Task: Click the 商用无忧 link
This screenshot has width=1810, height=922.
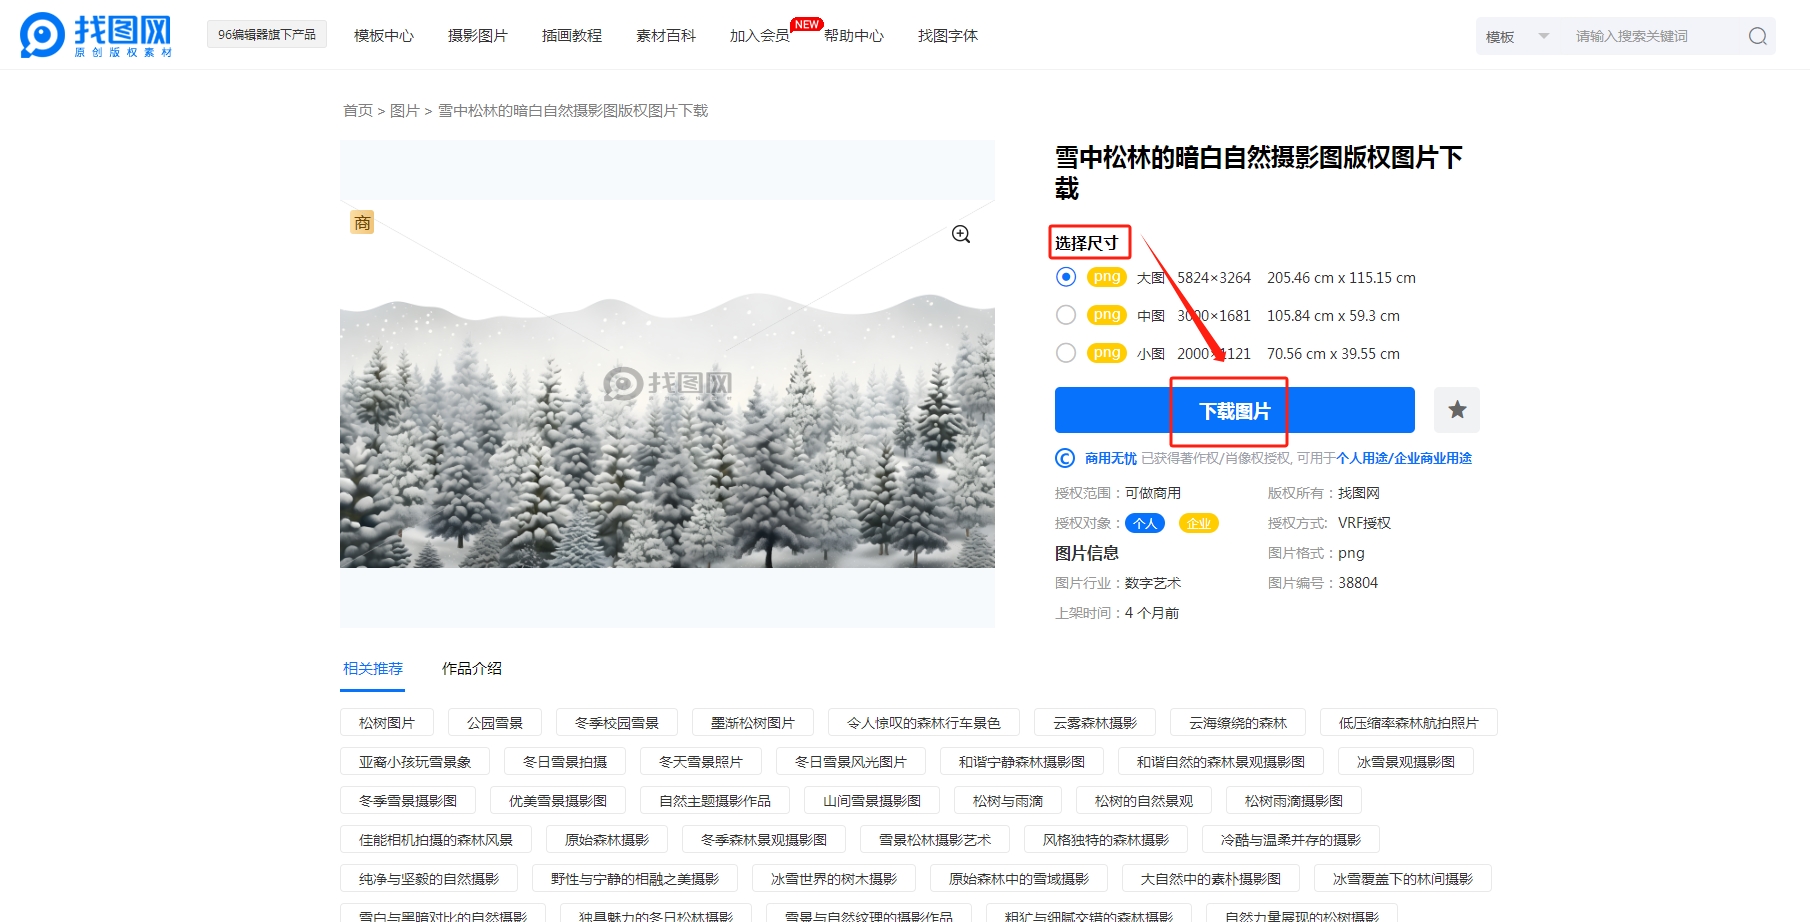Action: (1111, 458)
